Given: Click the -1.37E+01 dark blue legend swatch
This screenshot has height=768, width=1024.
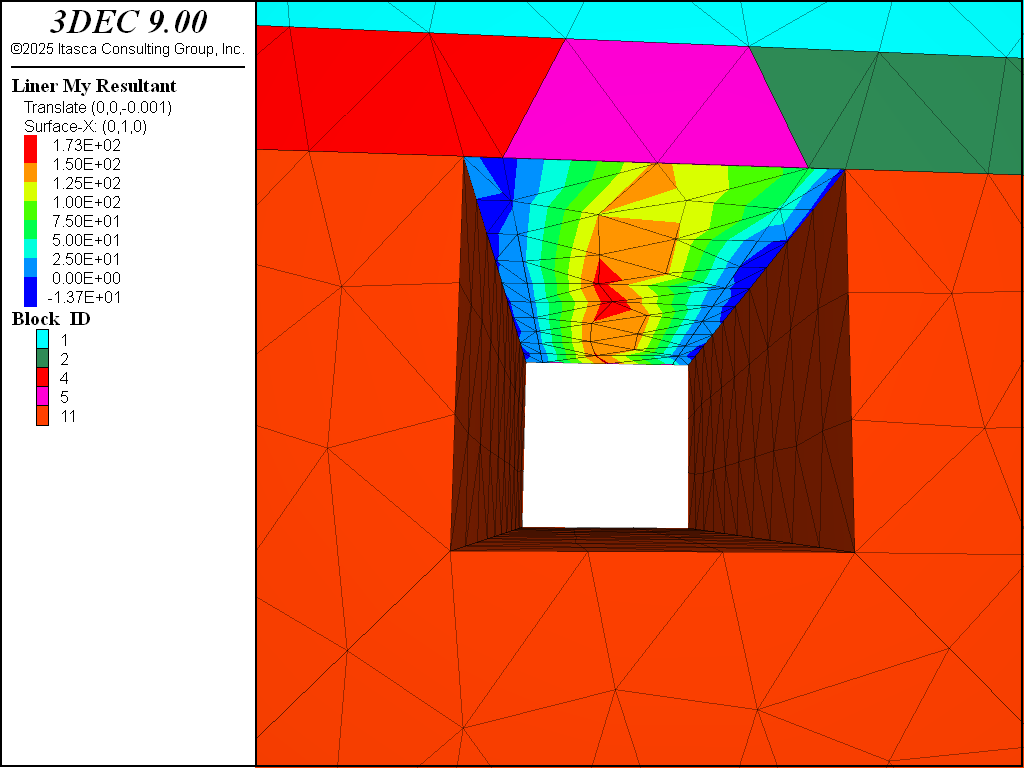Looking at the screenshot, I should tap(30, 292).
